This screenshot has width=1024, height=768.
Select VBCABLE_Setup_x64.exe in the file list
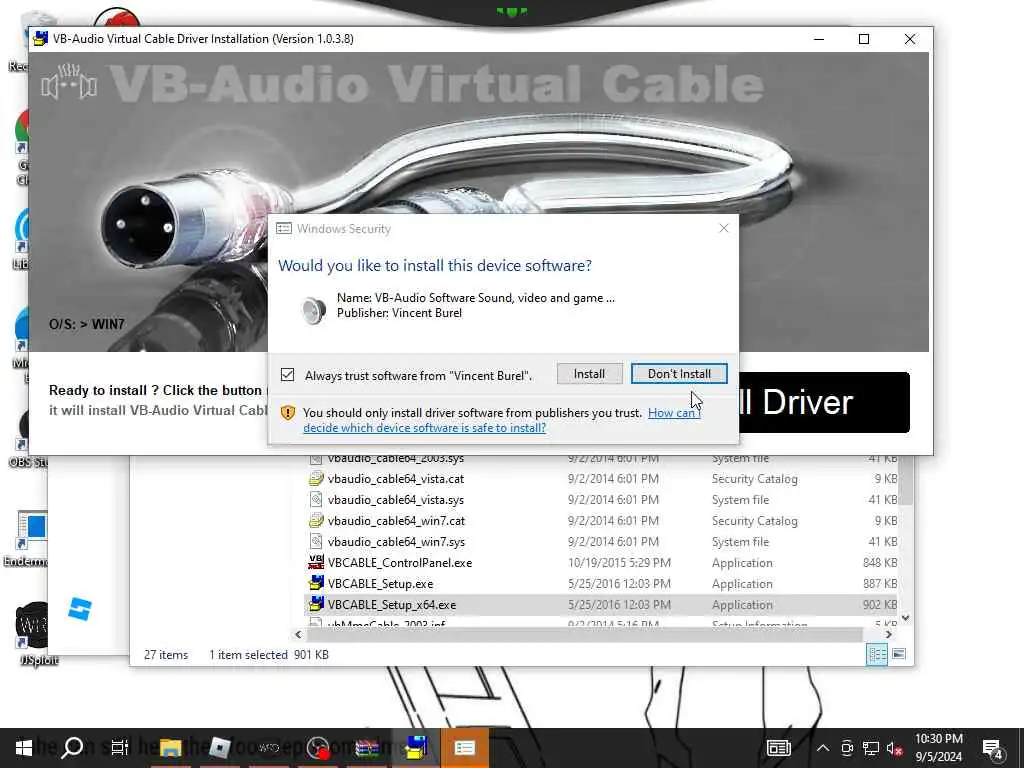(392, 604)
